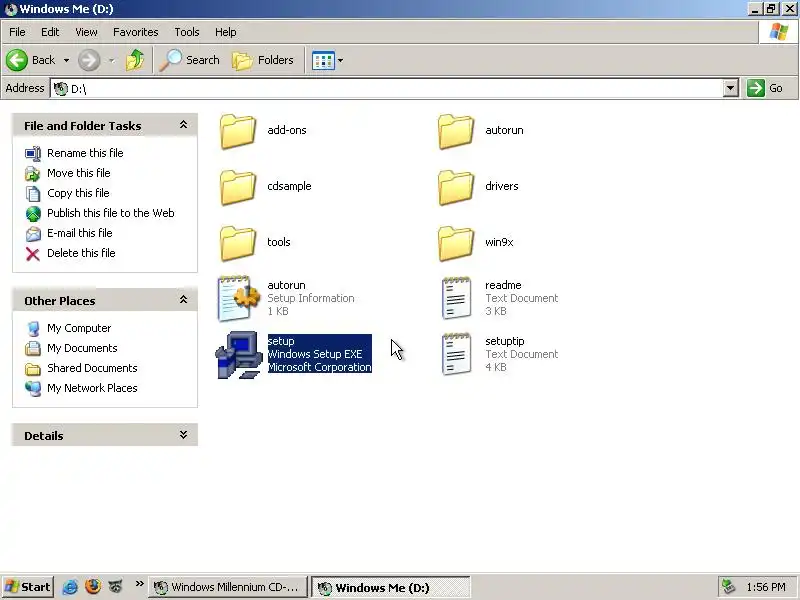Image resolution: width=800 pixels, height=600 pixels.
Task: Click Delete this file link
Action: tap(81, 253)
